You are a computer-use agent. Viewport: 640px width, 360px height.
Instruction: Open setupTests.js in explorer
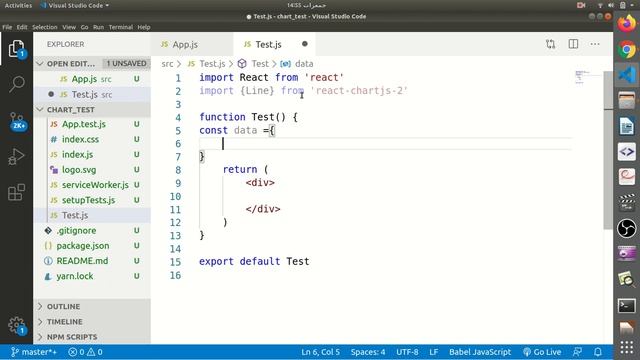pyautogui.click(x=92, y=200)
